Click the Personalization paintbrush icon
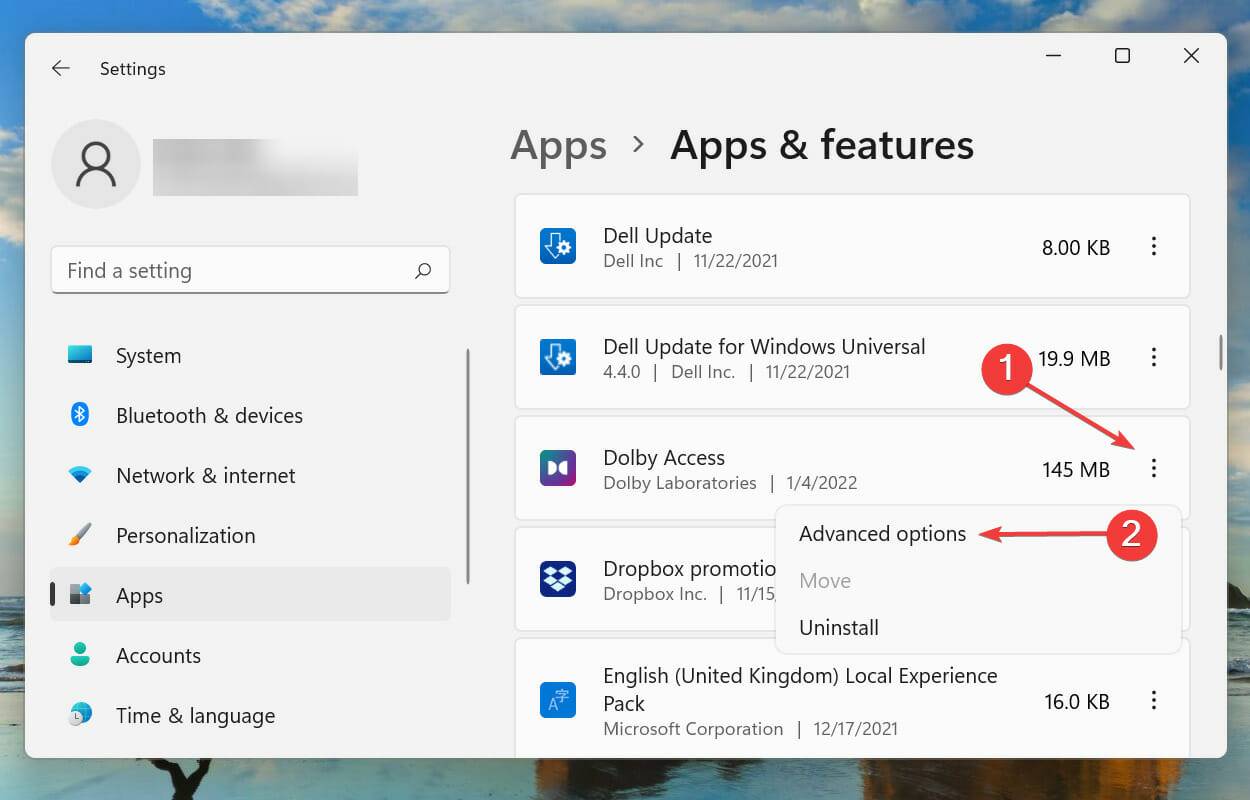The width and height of the screenshot is (1250, 800). (83, 535)
